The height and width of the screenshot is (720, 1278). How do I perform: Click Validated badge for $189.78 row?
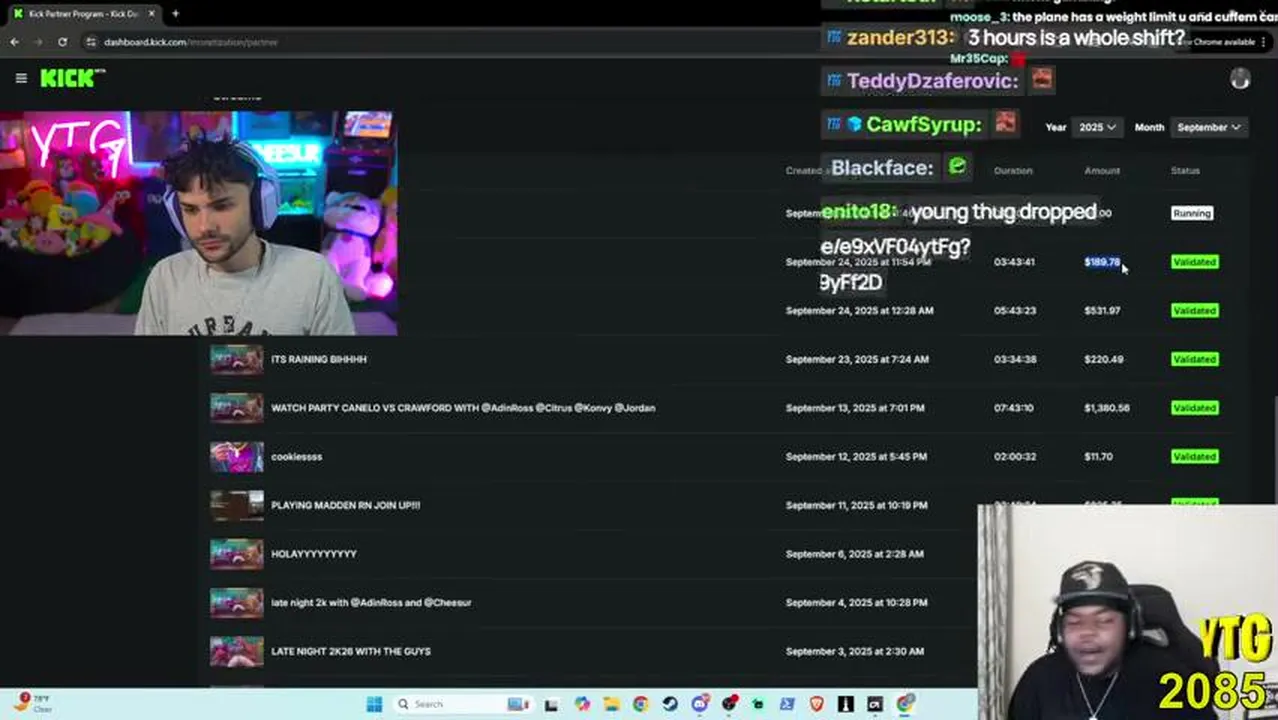tap(1194, 262)
